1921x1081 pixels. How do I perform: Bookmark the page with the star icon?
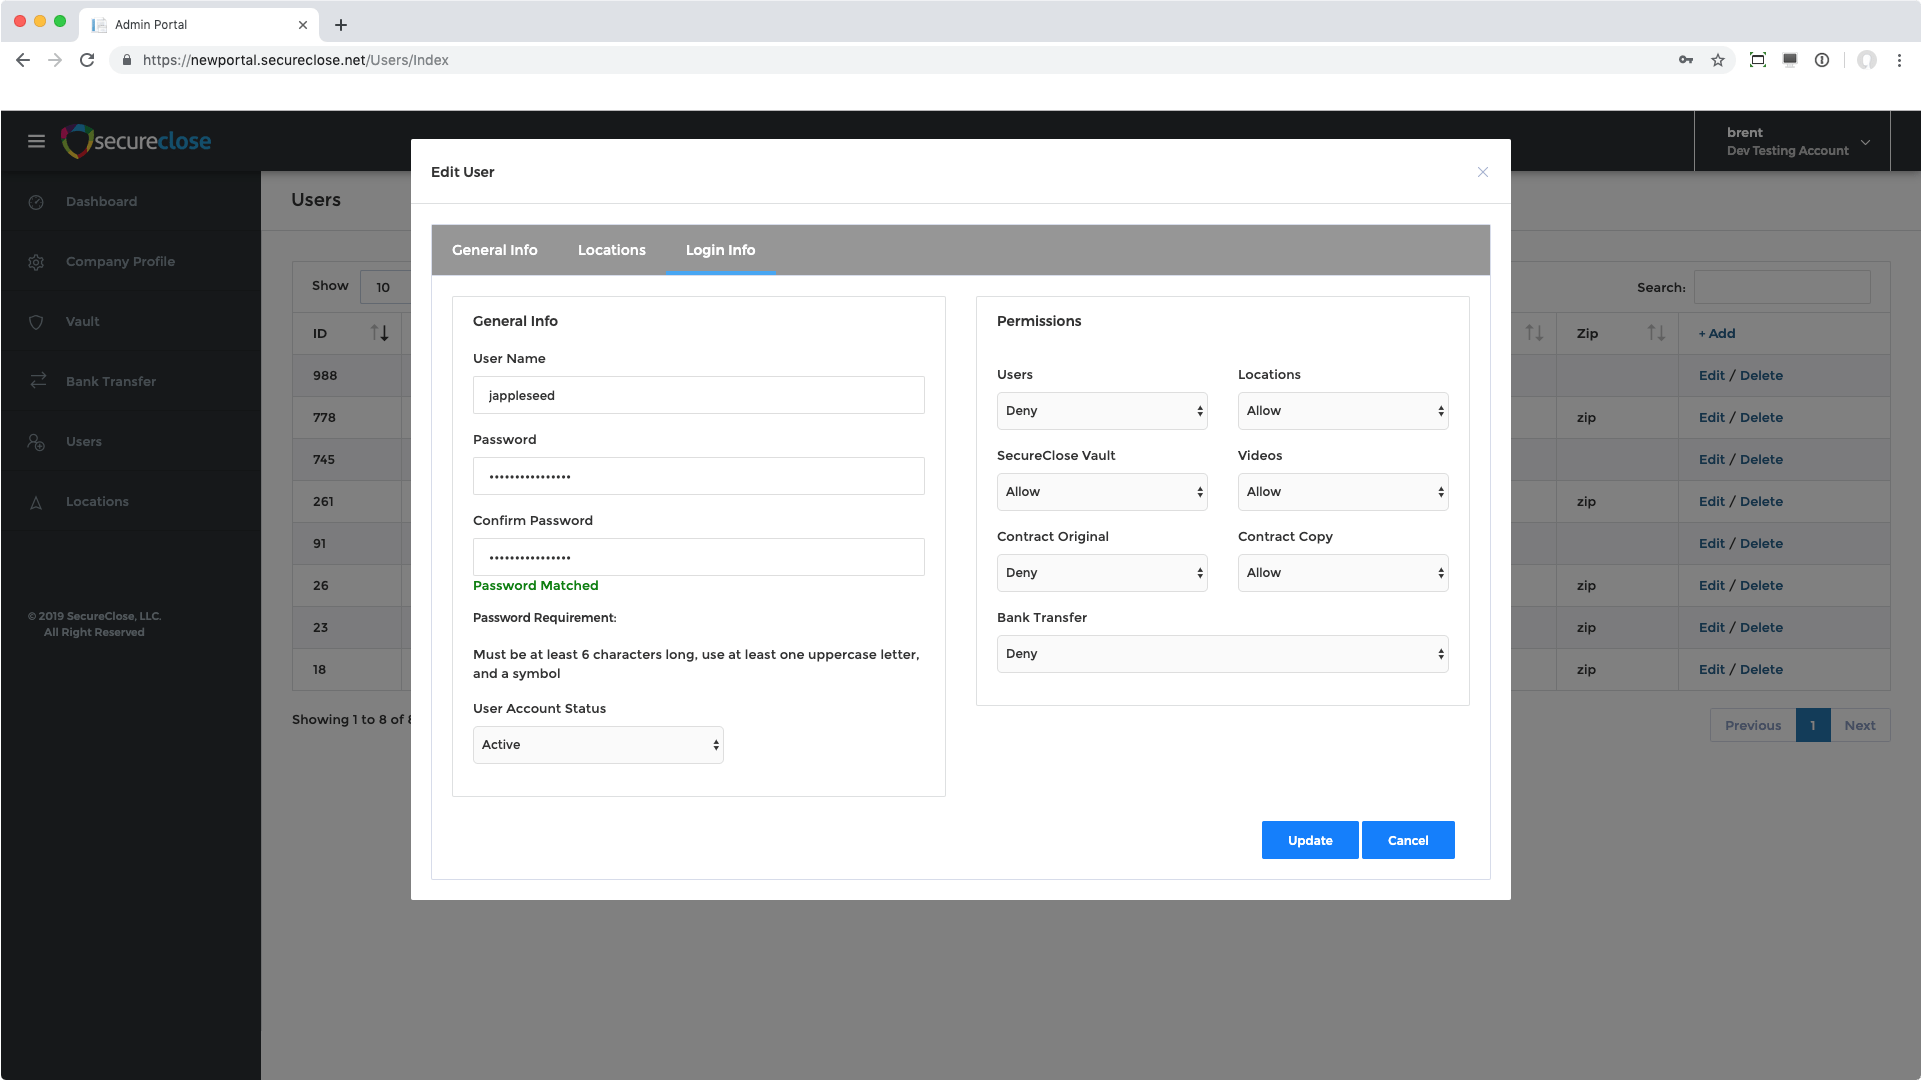1718,60
